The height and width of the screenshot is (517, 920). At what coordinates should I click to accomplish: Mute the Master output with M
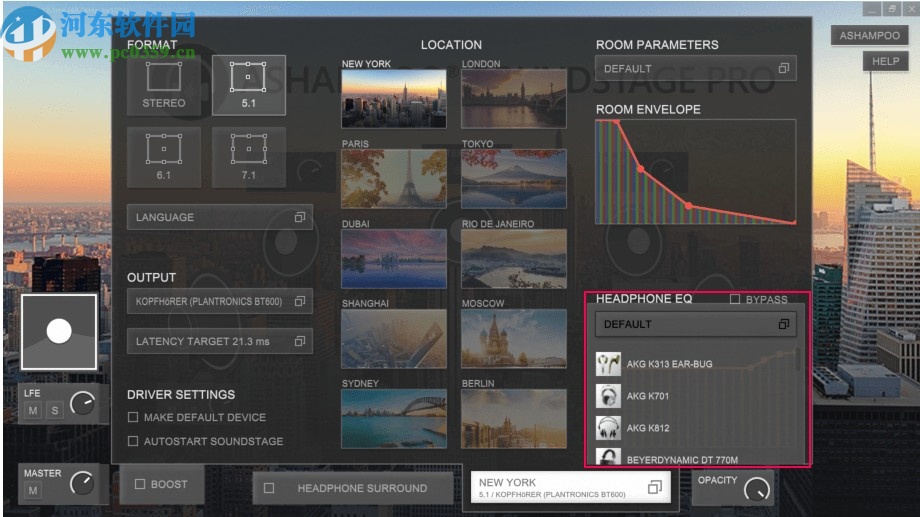tap(33, 490)
